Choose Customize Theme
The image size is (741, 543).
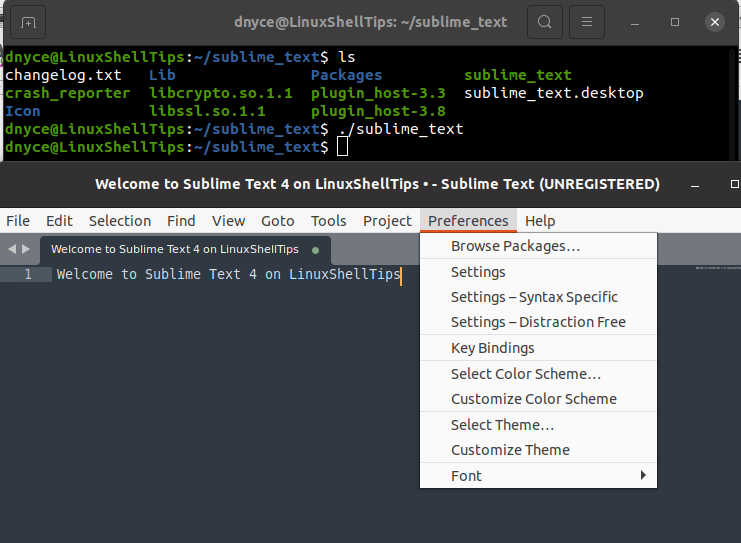coord(538,450)
